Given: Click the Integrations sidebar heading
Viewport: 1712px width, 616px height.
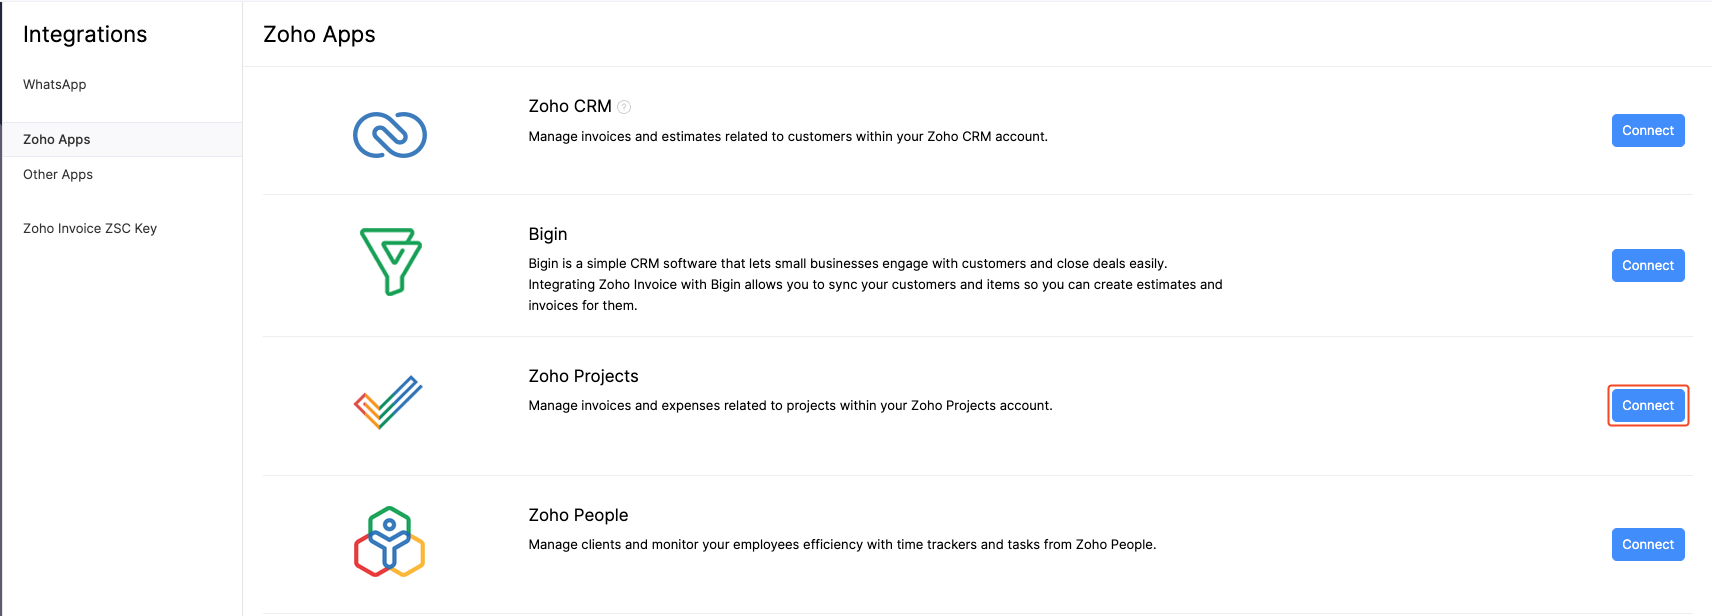Looking at the screenshot, I should point(85,35).
